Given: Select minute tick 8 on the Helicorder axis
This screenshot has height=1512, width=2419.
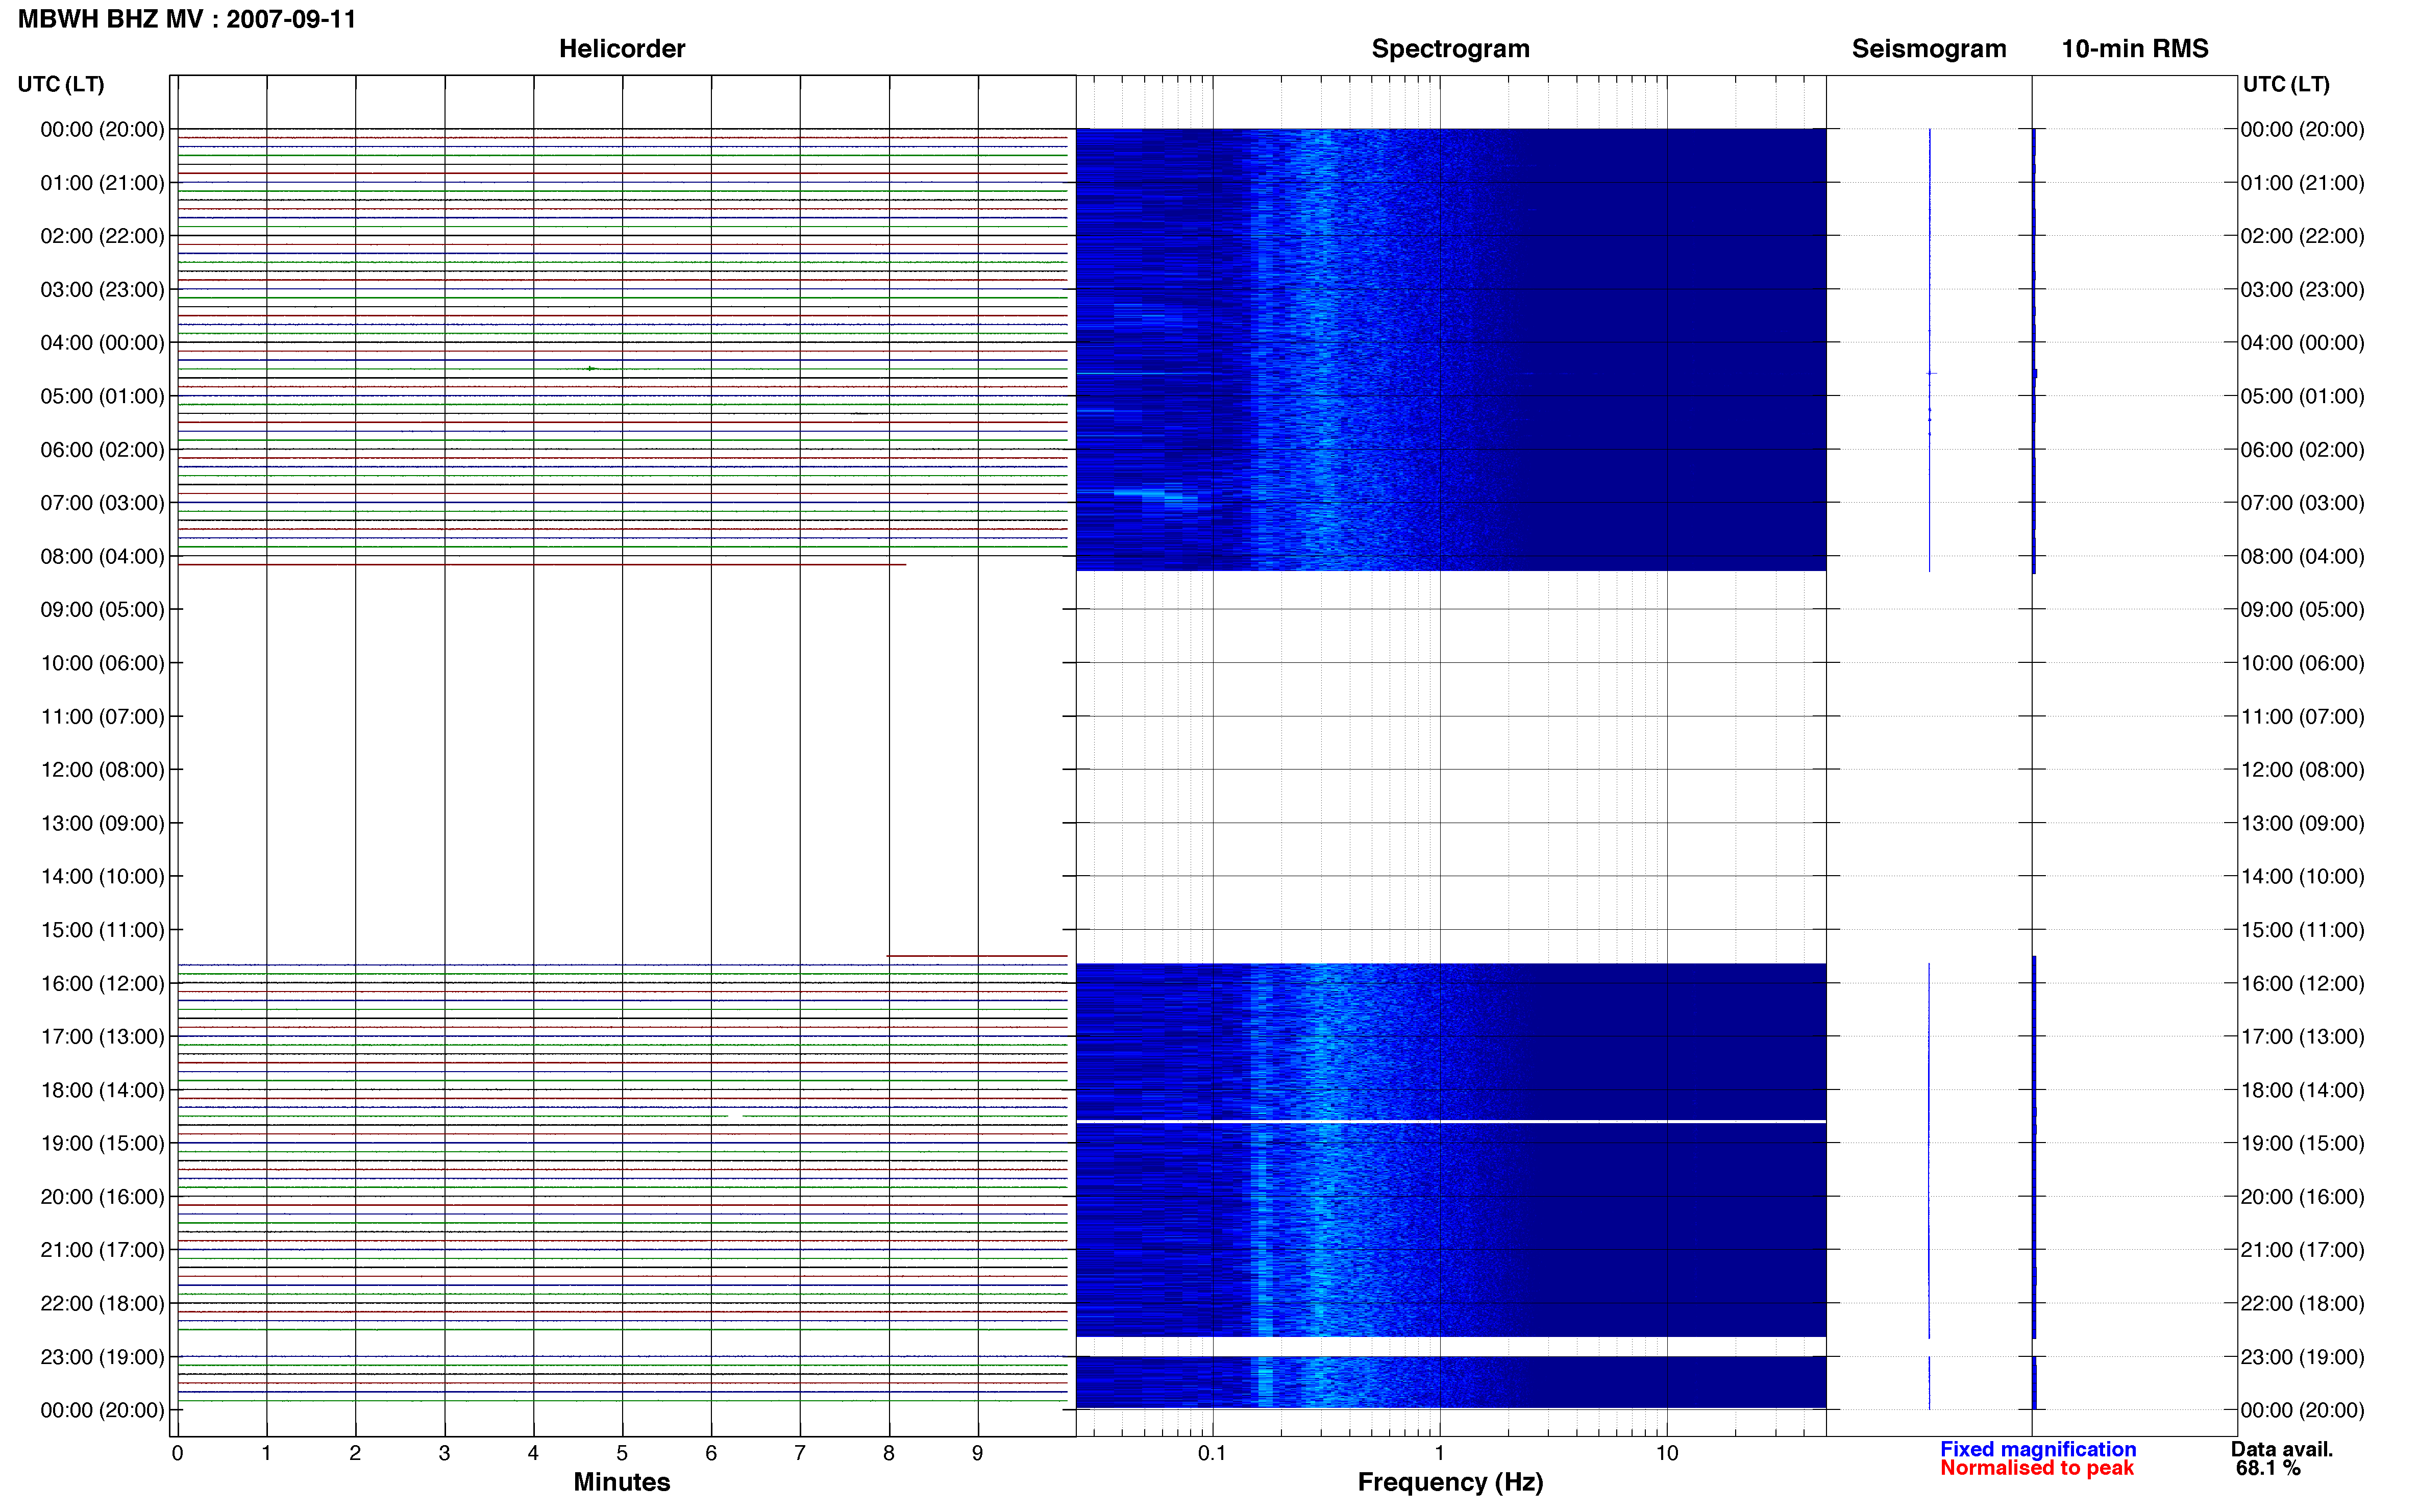Looking at the screenshot, I should [x=888, y=1453].
